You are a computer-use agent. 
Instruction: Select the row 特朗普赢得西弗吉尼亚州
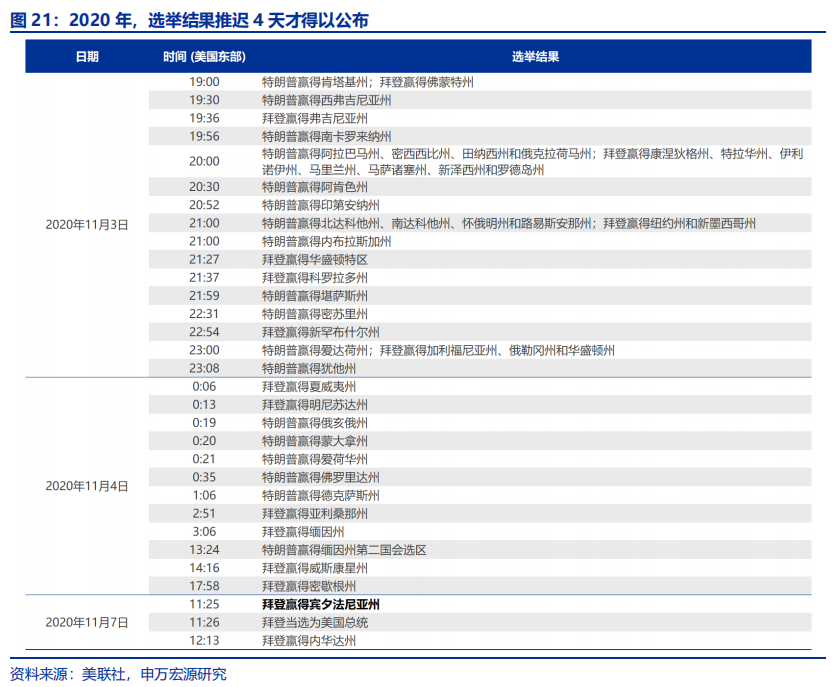(480, 100)
